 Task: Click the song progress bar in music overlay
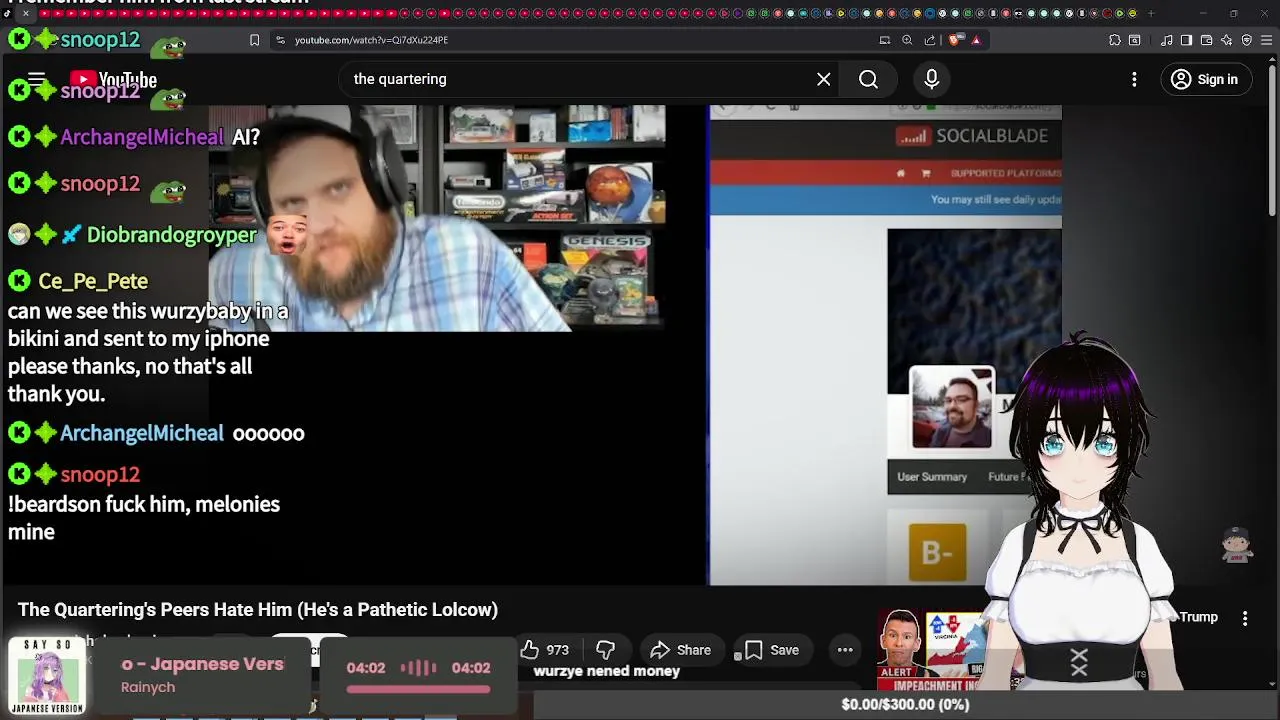coord(418,689)
